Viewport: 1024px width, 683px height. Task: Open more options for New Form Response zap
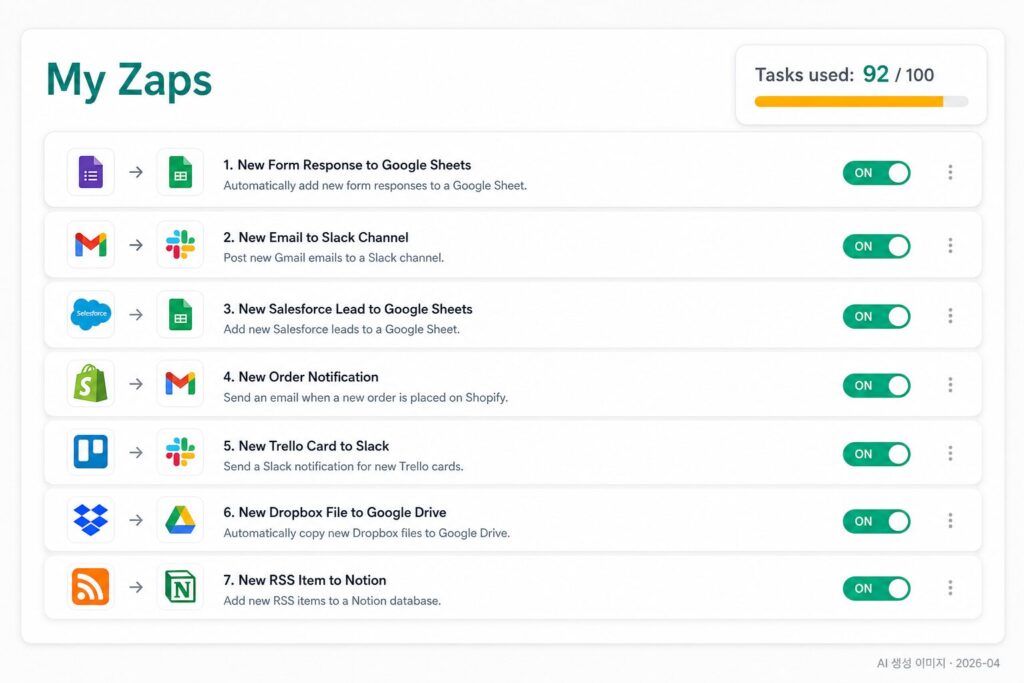950,172
